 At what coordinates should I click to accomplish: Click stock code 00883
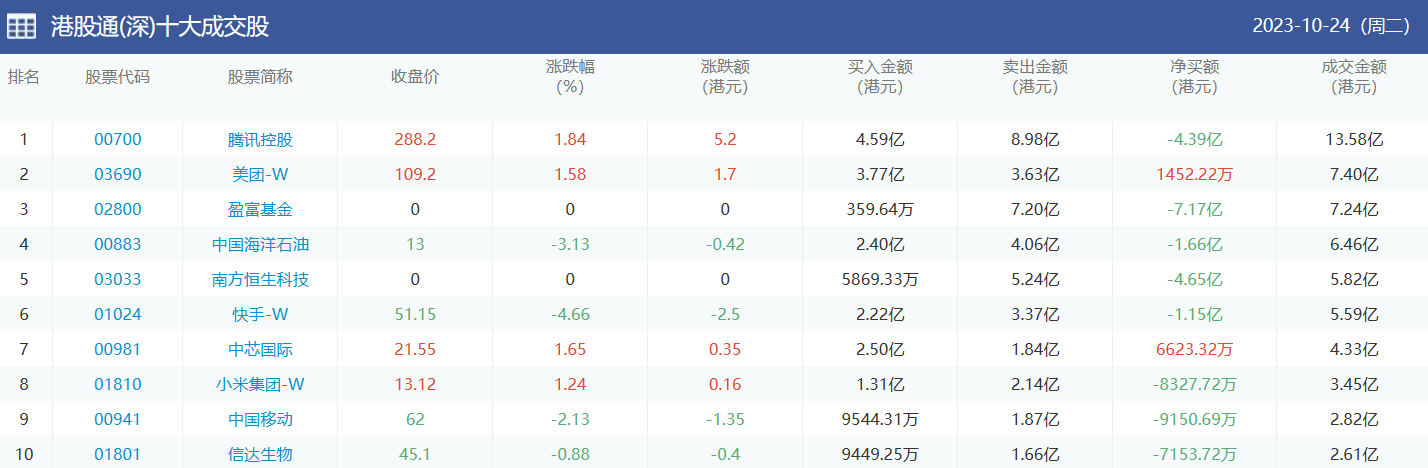click(118, 245)
